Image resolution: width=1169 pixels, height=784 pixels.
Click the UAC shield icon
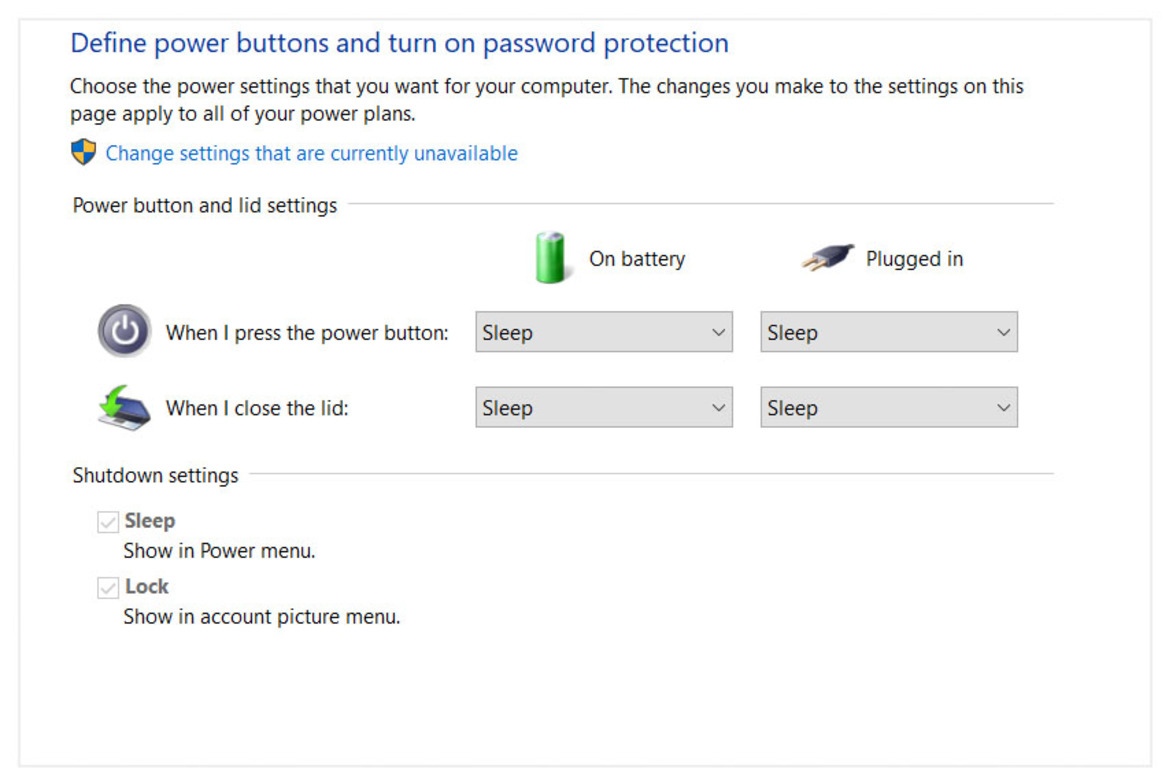click(x=84, y=152)
